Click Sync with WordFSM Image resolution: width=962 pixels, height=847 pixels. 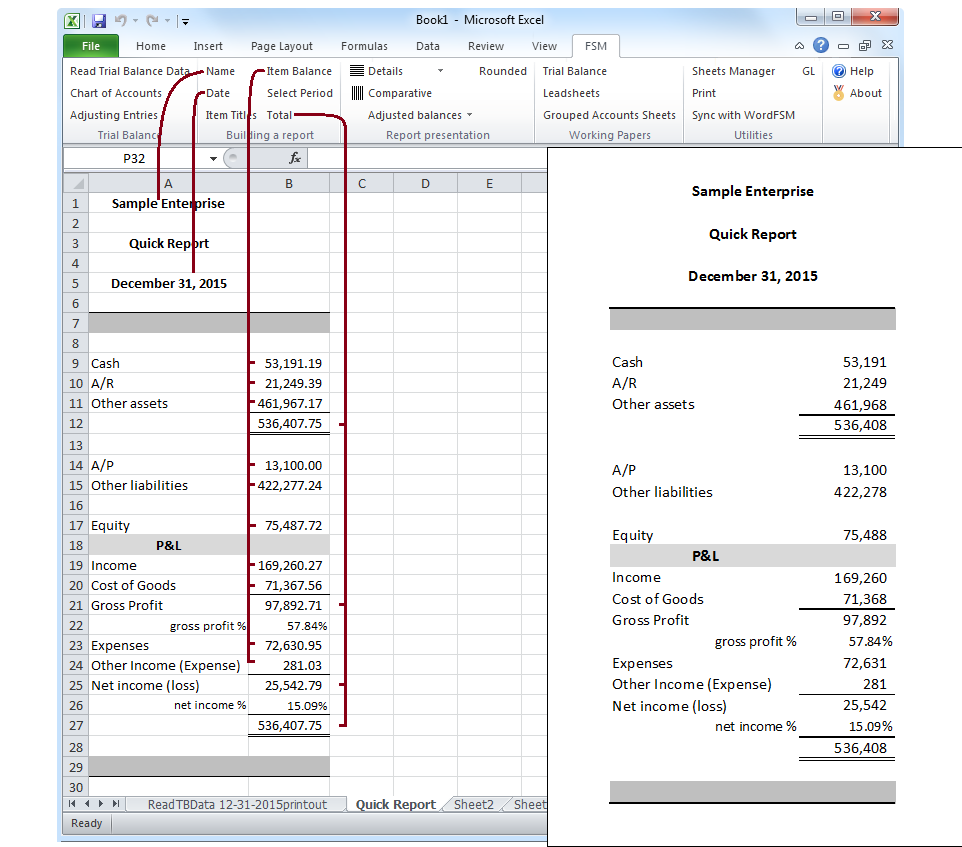(x=745, y=114)
